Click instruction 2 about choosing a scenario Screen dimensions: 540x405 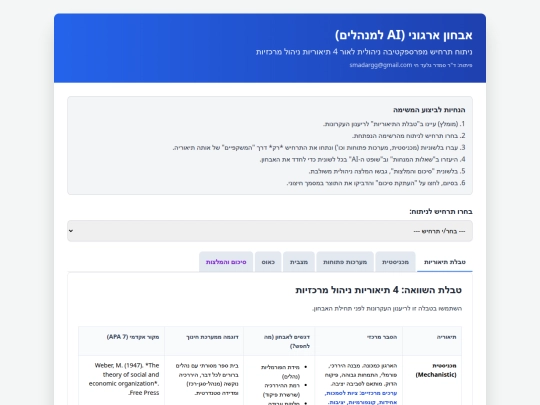(408, 136)
